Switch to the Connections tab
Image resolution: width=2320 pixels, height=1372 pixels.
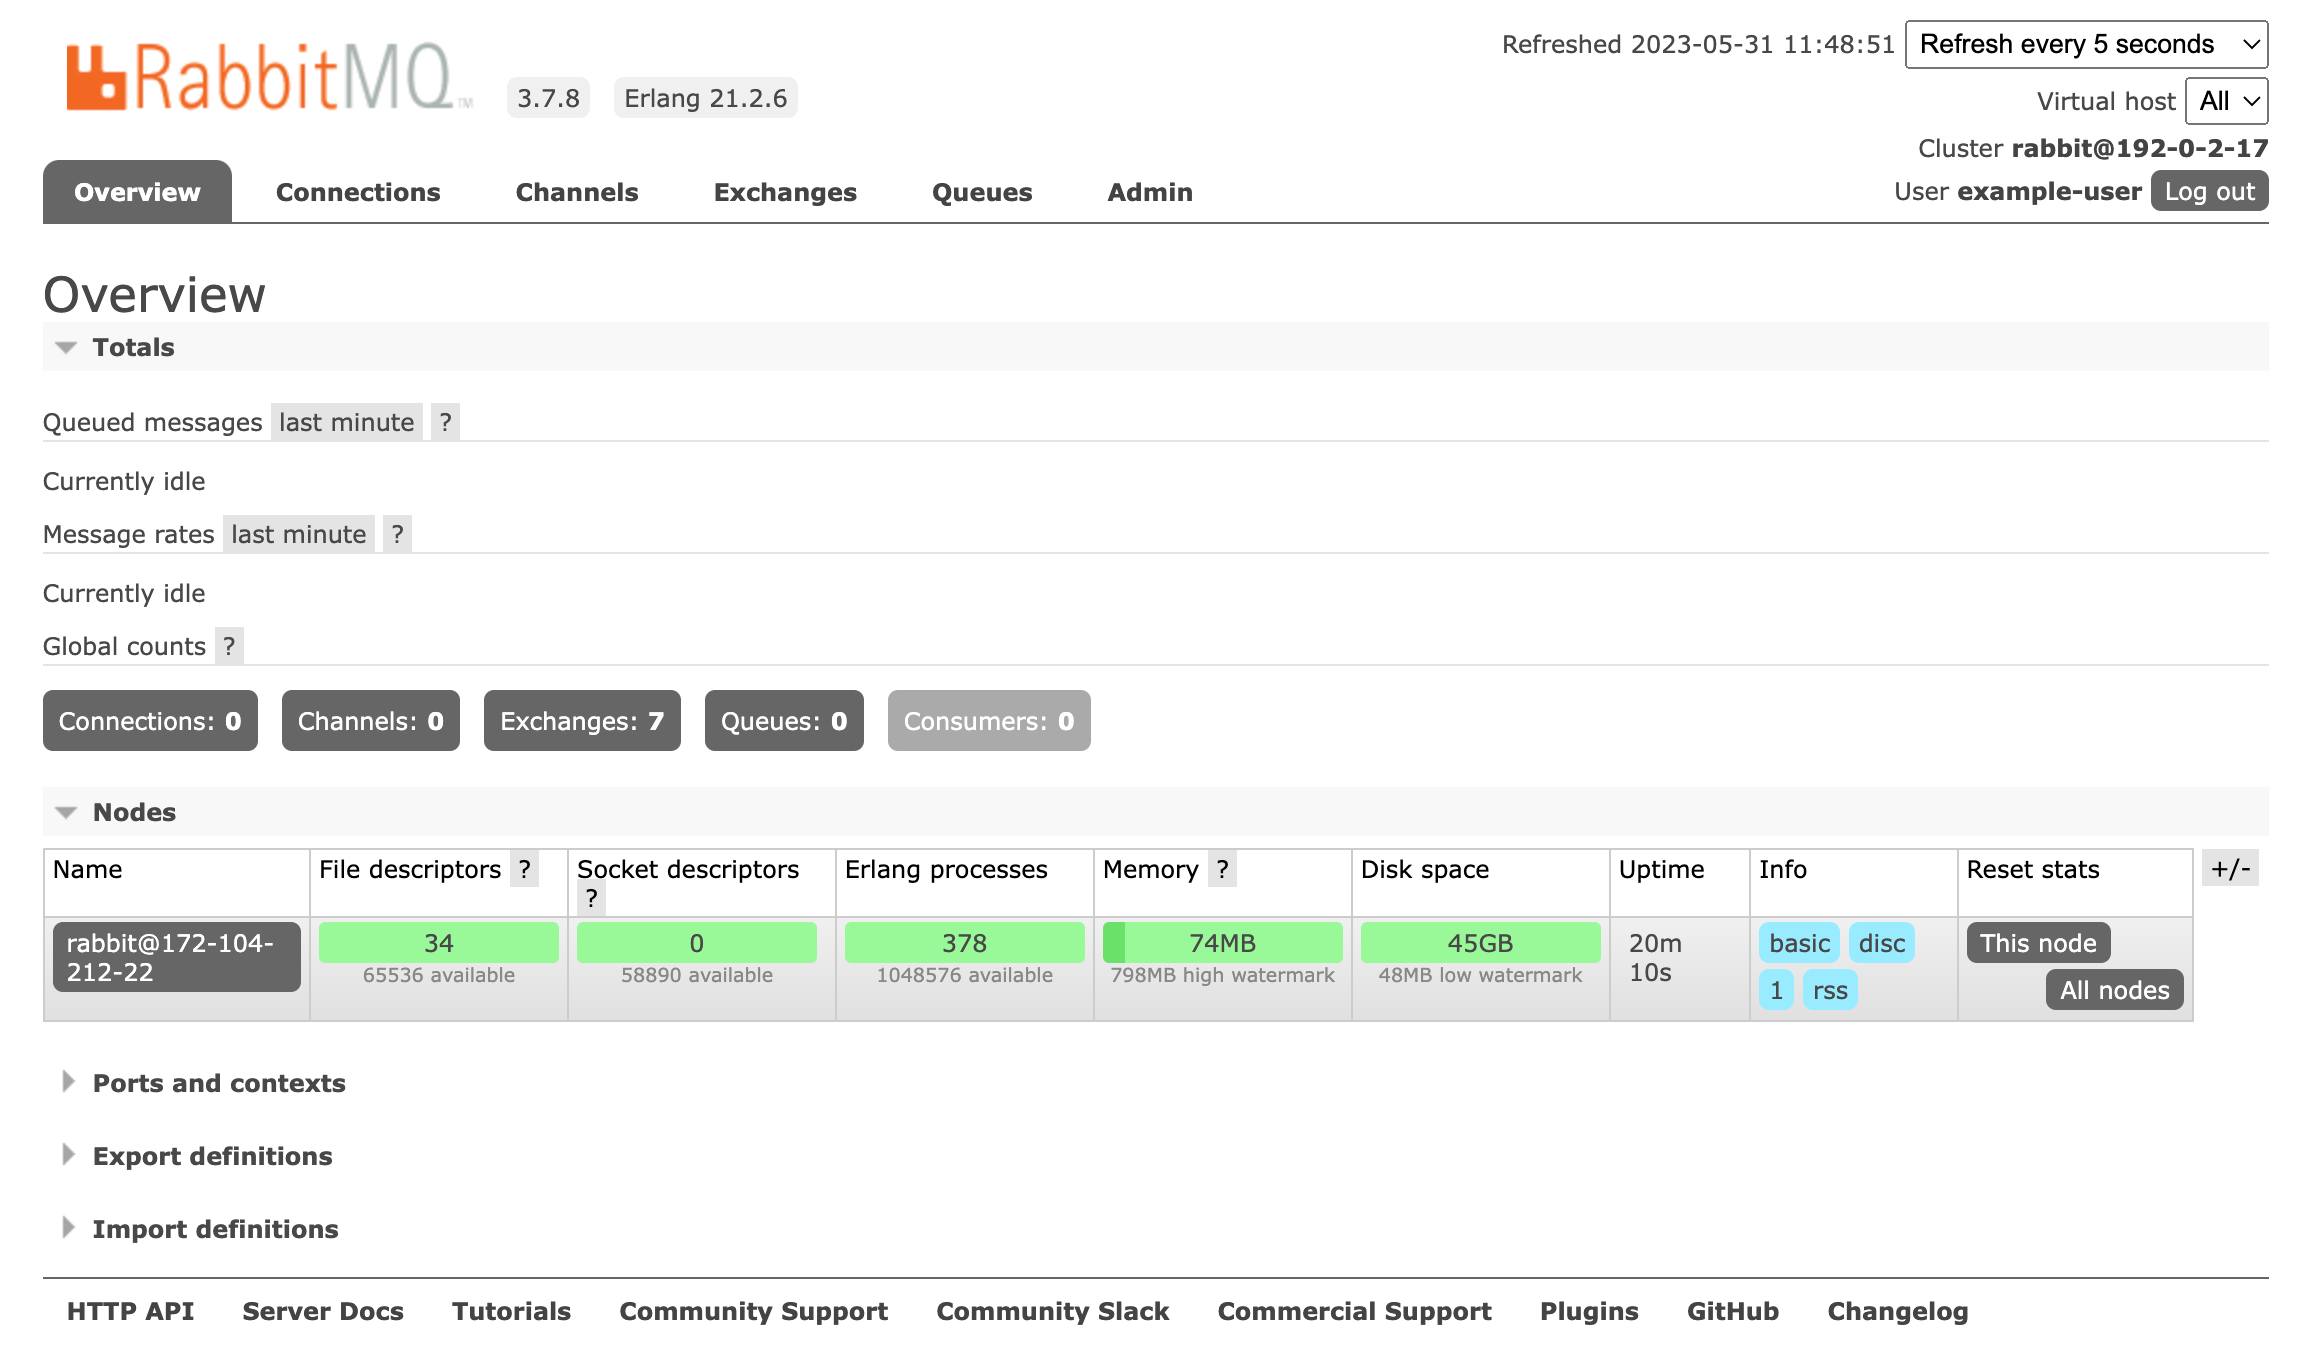[x=357, y=191]
